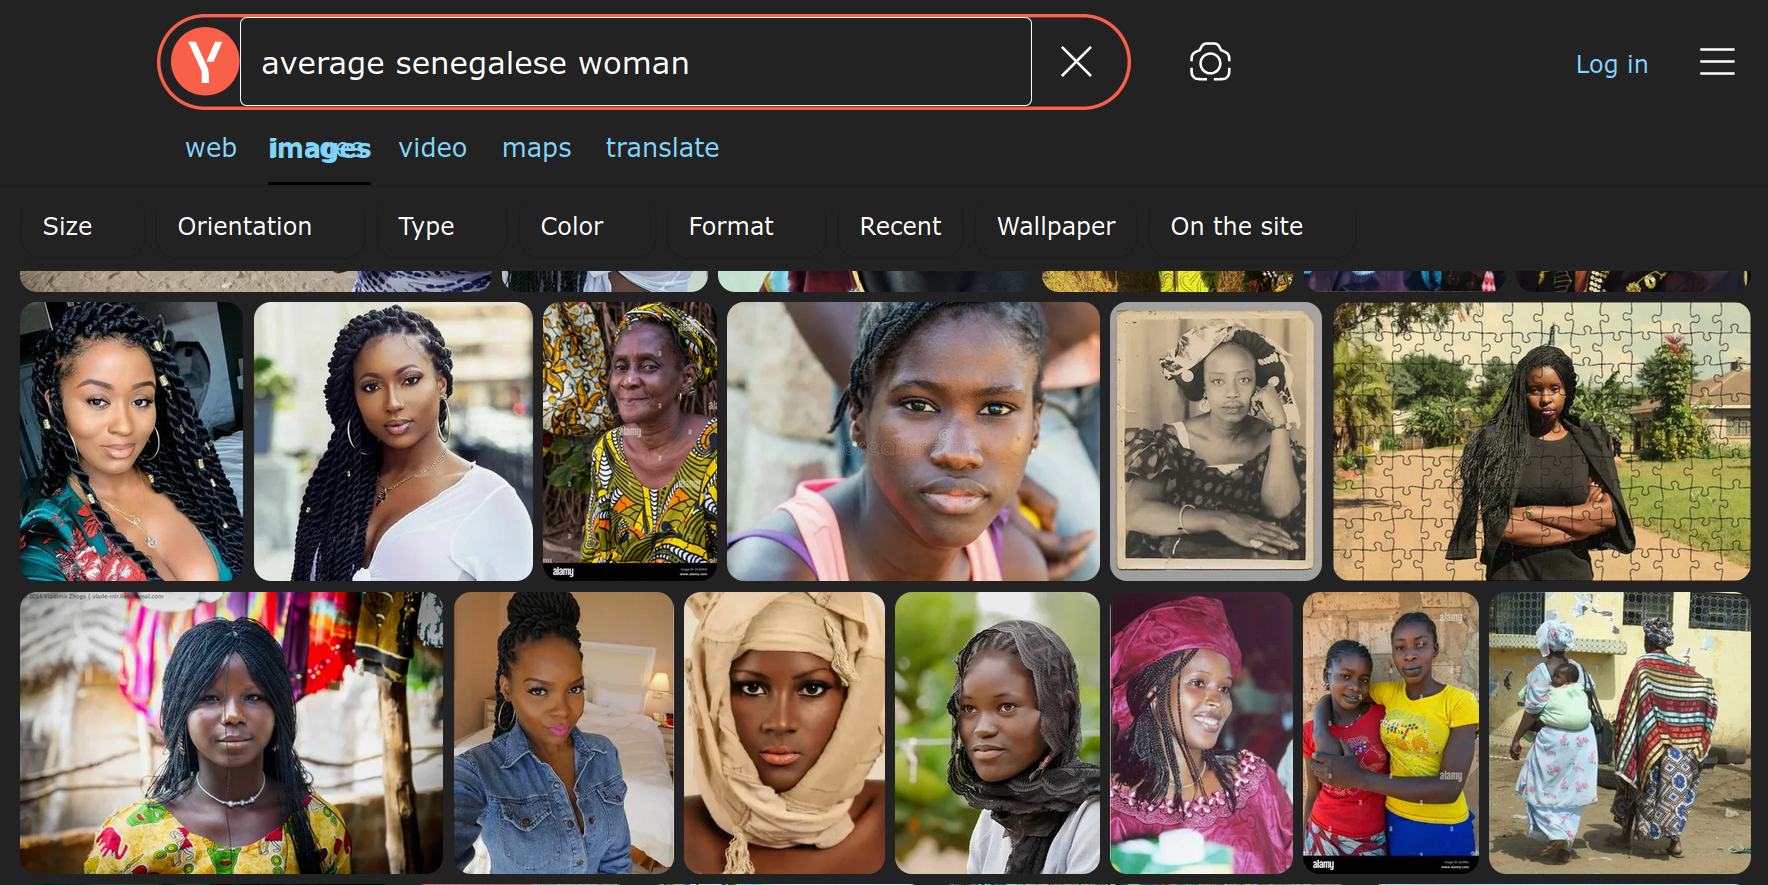
Task: Open the Format filter dropdown
Action: point(746,227)
